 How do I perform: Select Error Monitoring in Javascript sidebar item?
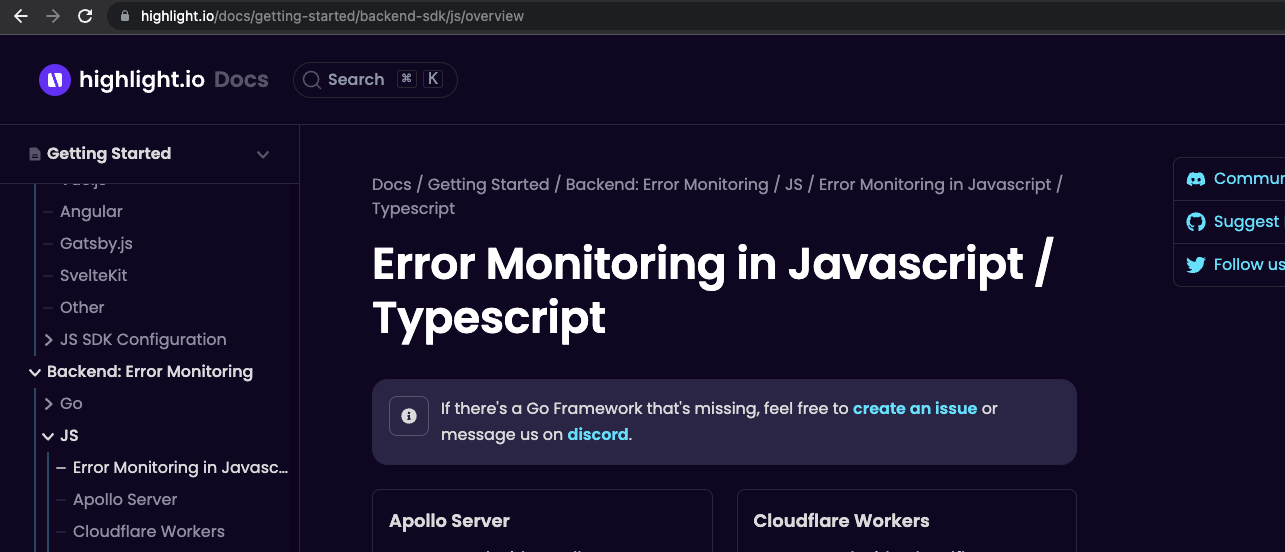180,468
